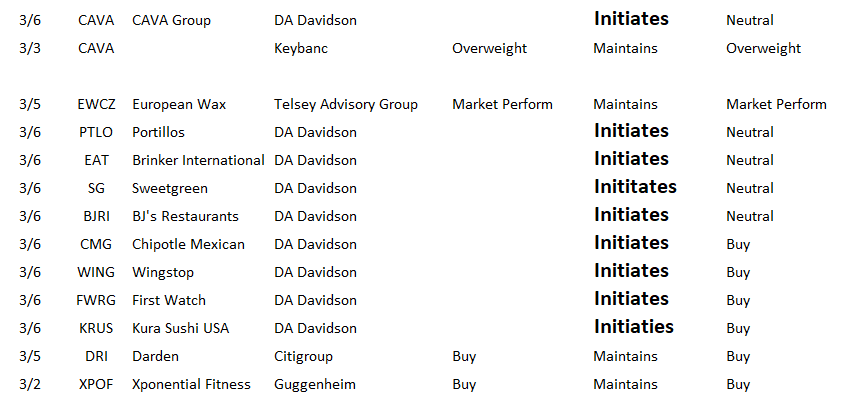Select the BJRI ticker cell
This screenshot has width=845, height=407.
(x=96, y=216)
